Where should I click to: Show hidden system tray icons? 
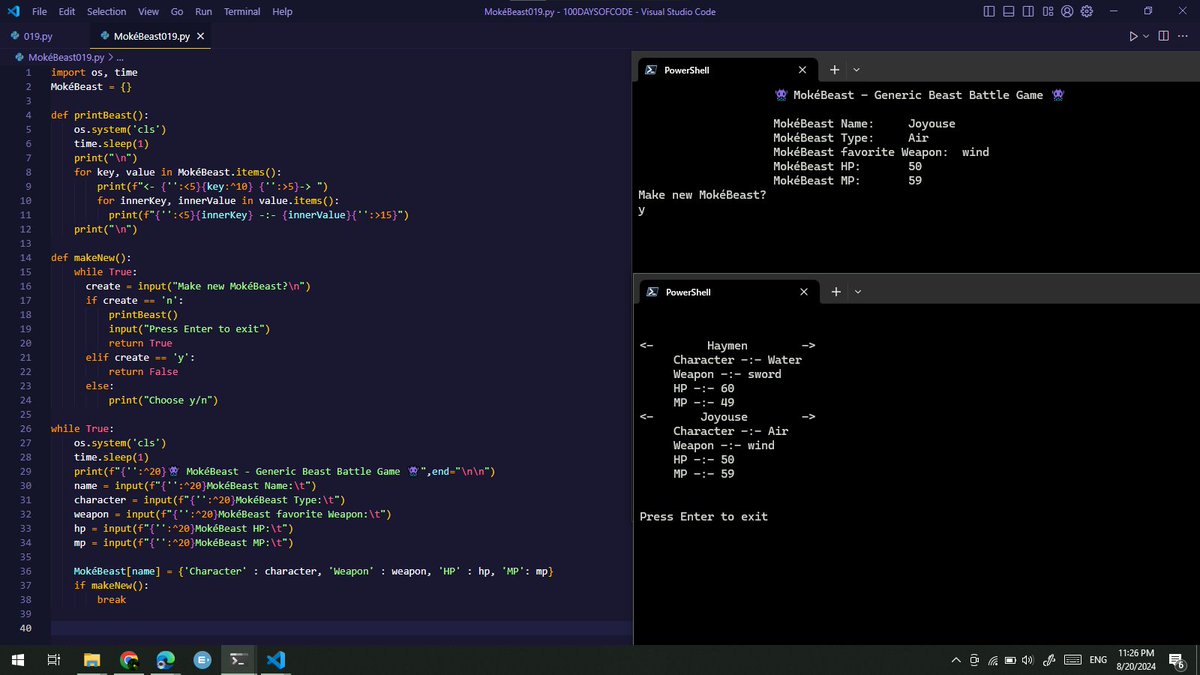956,660
